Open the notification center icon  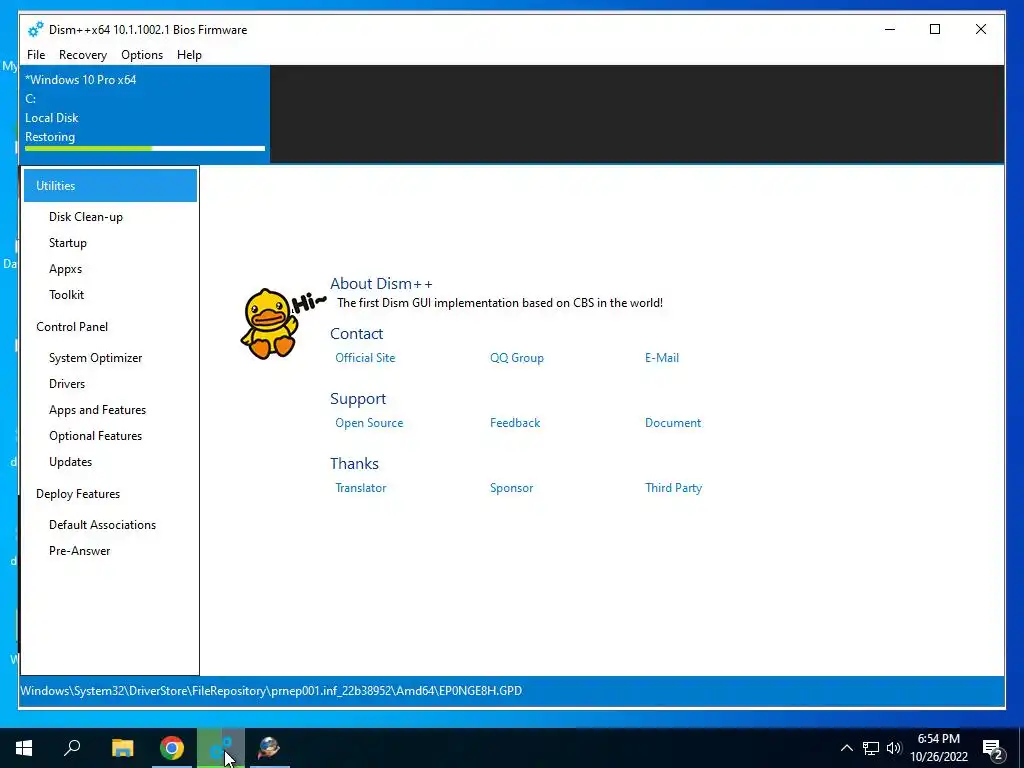point(993,748)
